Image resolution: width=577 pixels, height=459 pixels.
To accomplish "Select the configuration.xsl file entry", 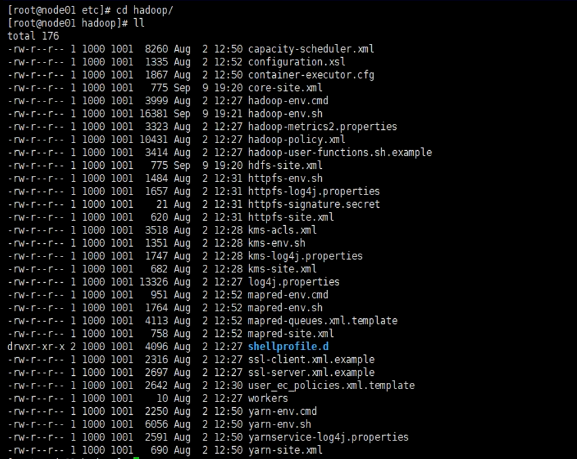I will pos(297,62).
